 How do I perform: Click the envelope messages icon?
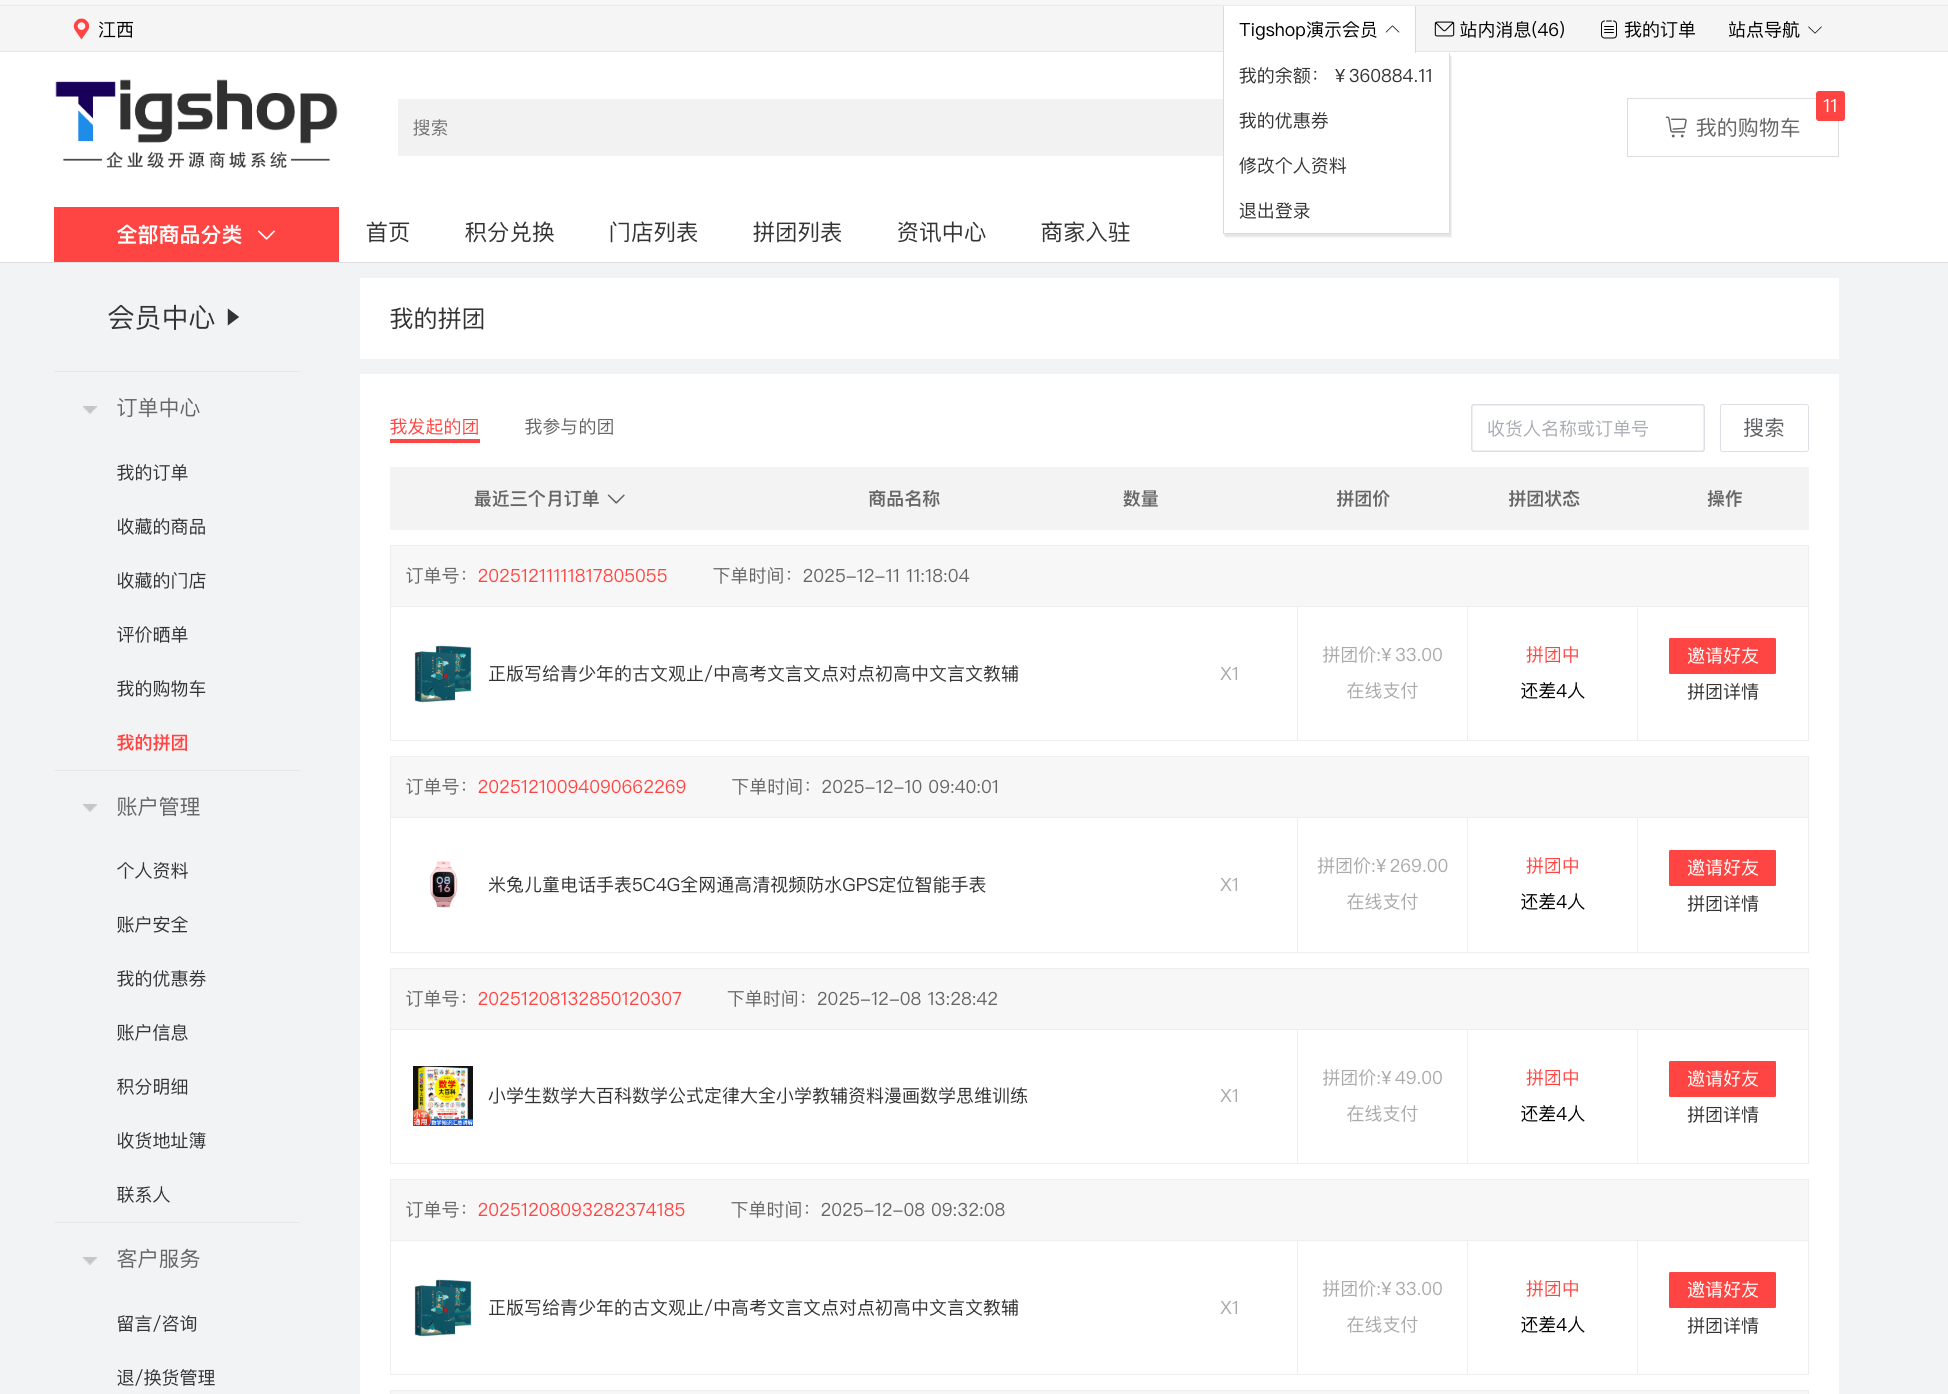(1444, 29)
